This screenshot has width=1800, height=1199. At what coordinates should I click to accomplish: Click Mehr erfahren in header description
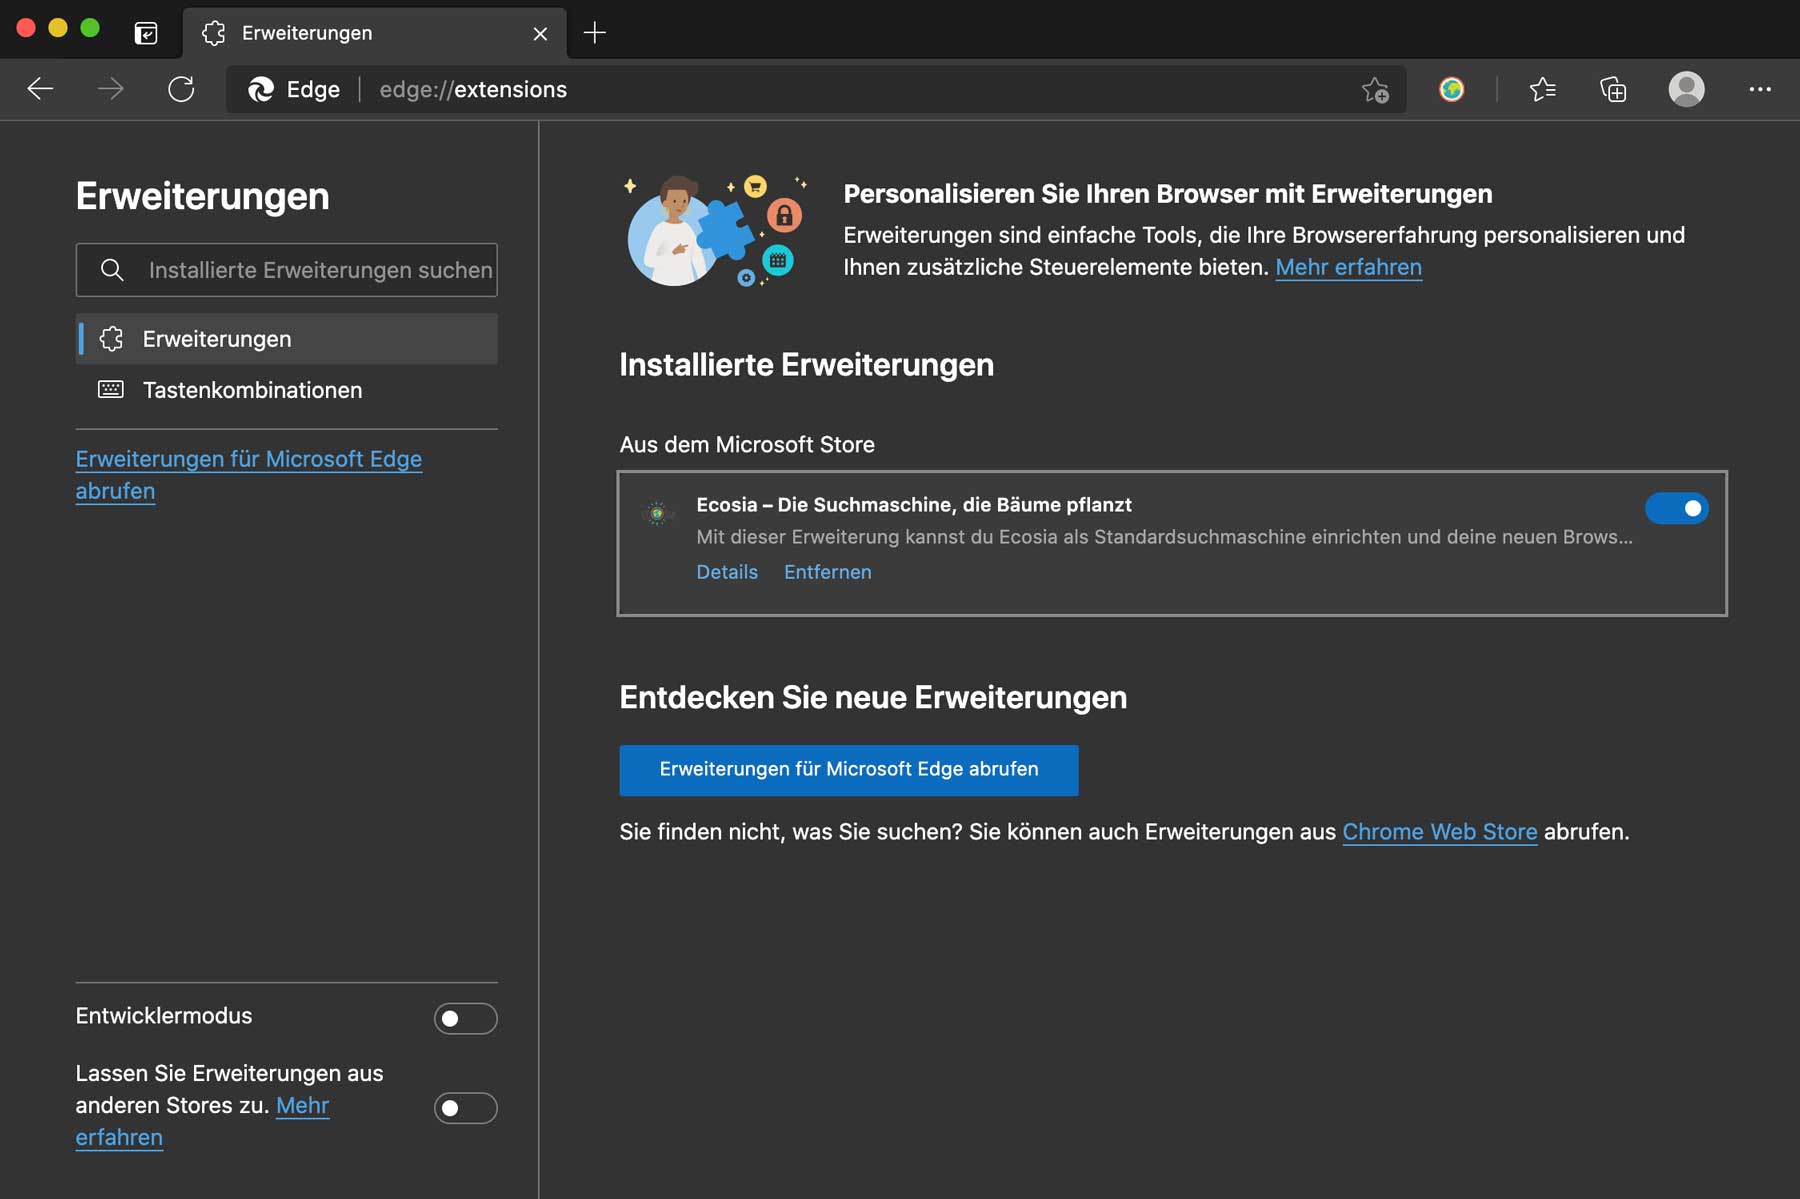1348,268
